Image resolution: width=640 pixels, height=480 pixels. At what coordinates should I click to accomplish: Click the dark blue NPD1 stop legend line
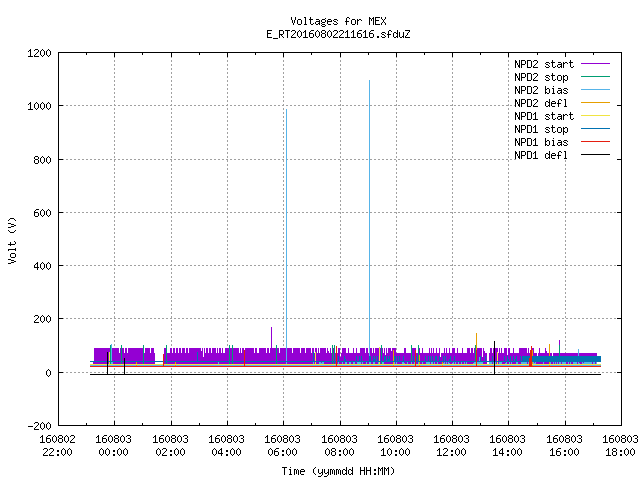pyautogui.click(x=595, y=129)
